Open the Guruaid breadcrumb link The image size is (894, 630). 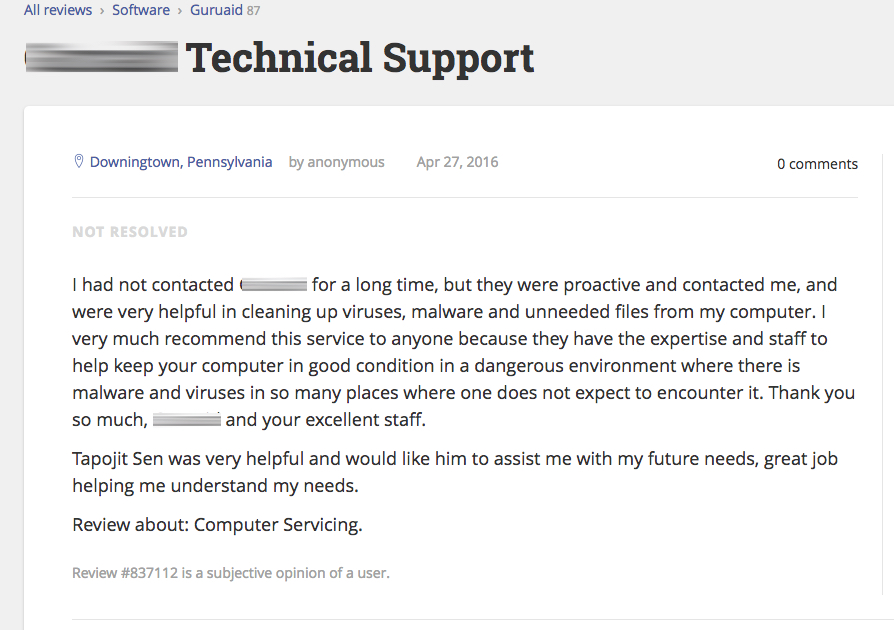tap(217, 10)
